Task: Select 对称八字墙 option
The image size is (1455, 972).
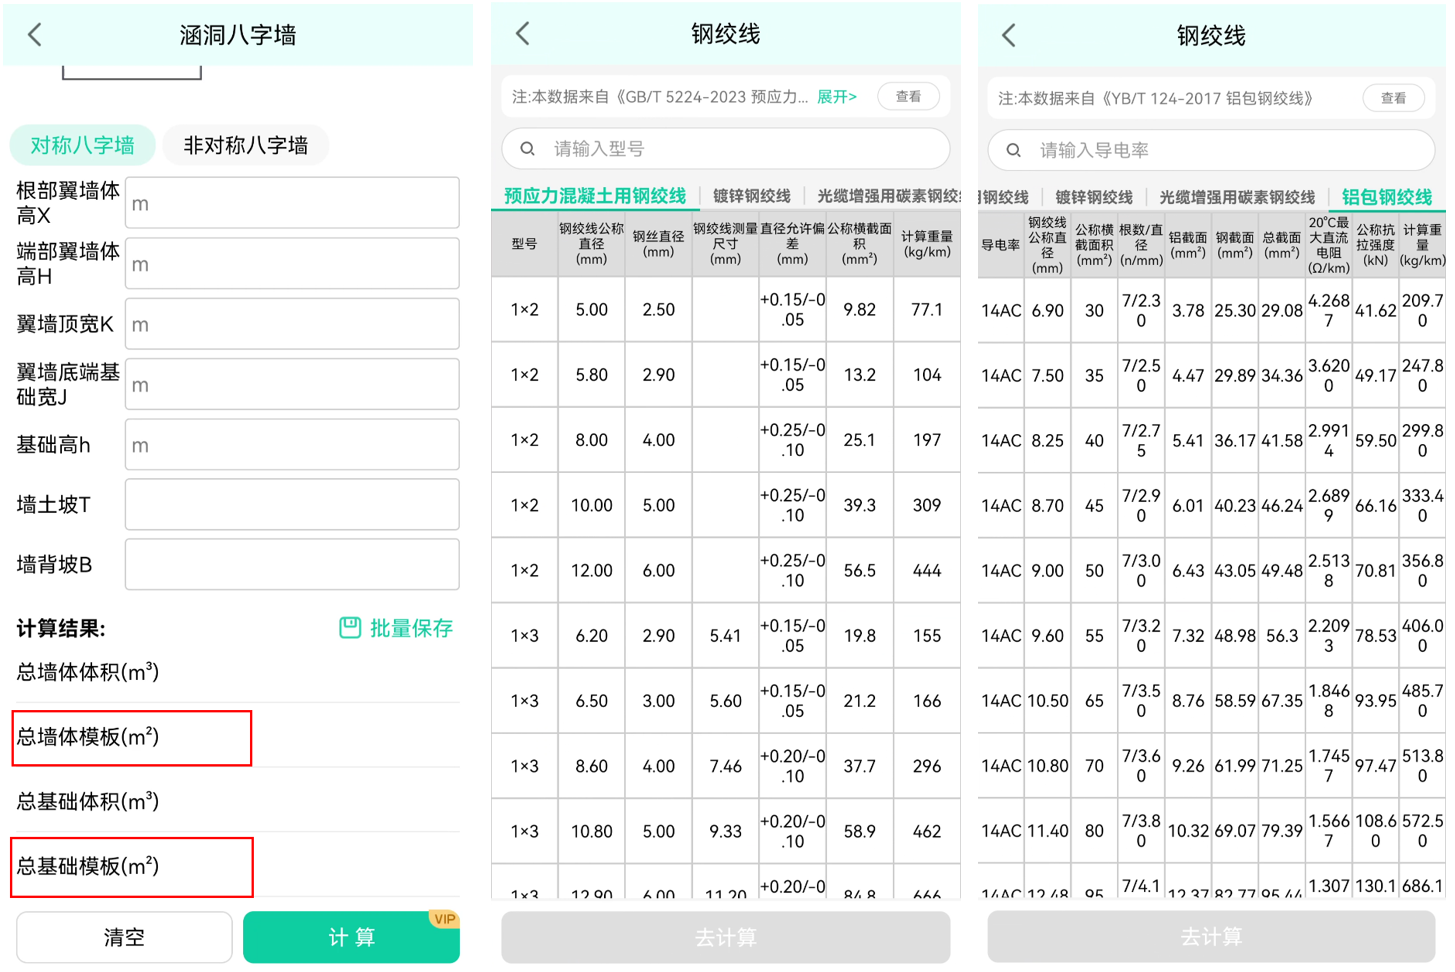Action: (x=82, y=145)
